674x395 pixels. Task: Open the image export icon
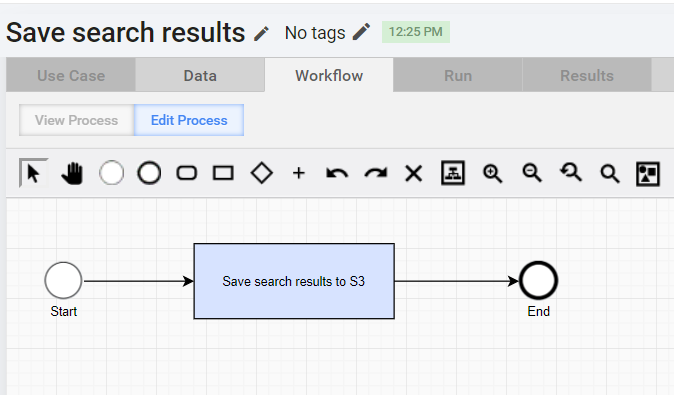[648, 174]
